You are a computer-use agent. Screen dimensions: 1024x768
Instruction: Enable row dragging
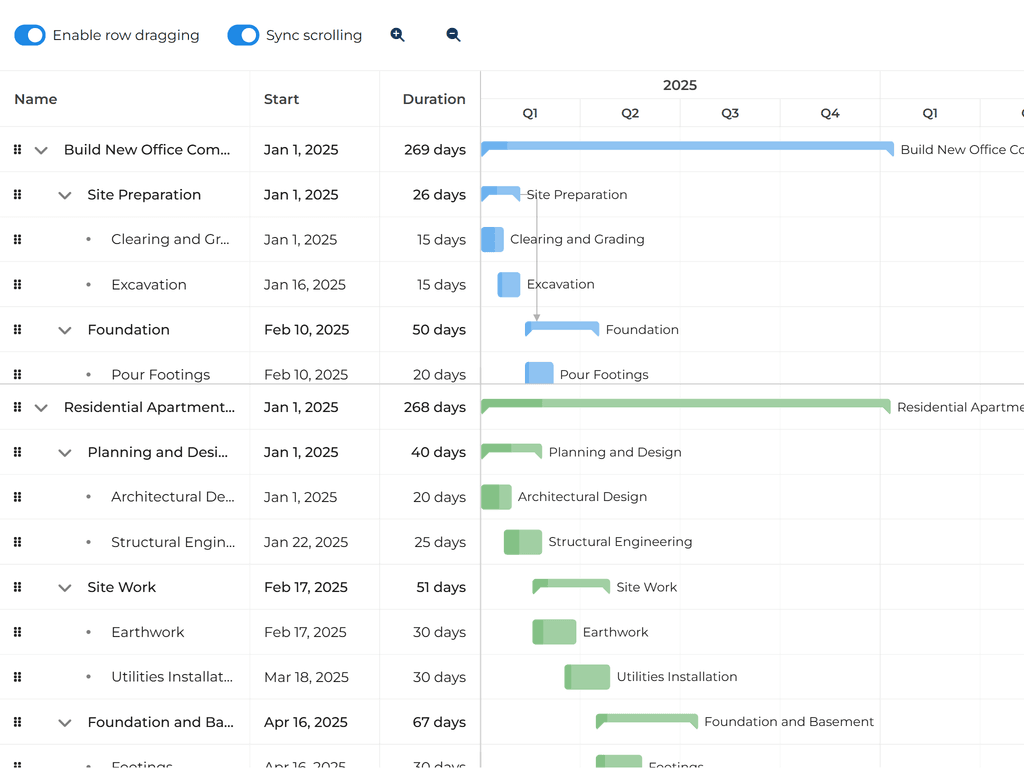pos(29,35)
